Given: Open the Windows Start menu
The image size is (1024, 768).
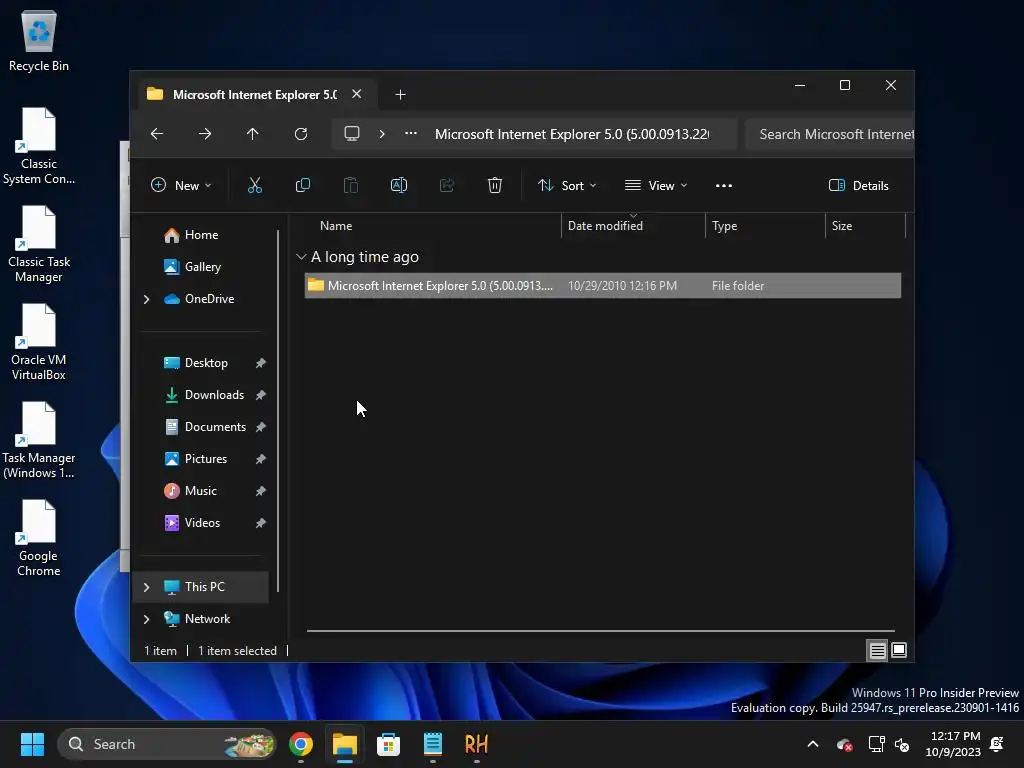Looking at the screenshot, I should tap(32, 744).
